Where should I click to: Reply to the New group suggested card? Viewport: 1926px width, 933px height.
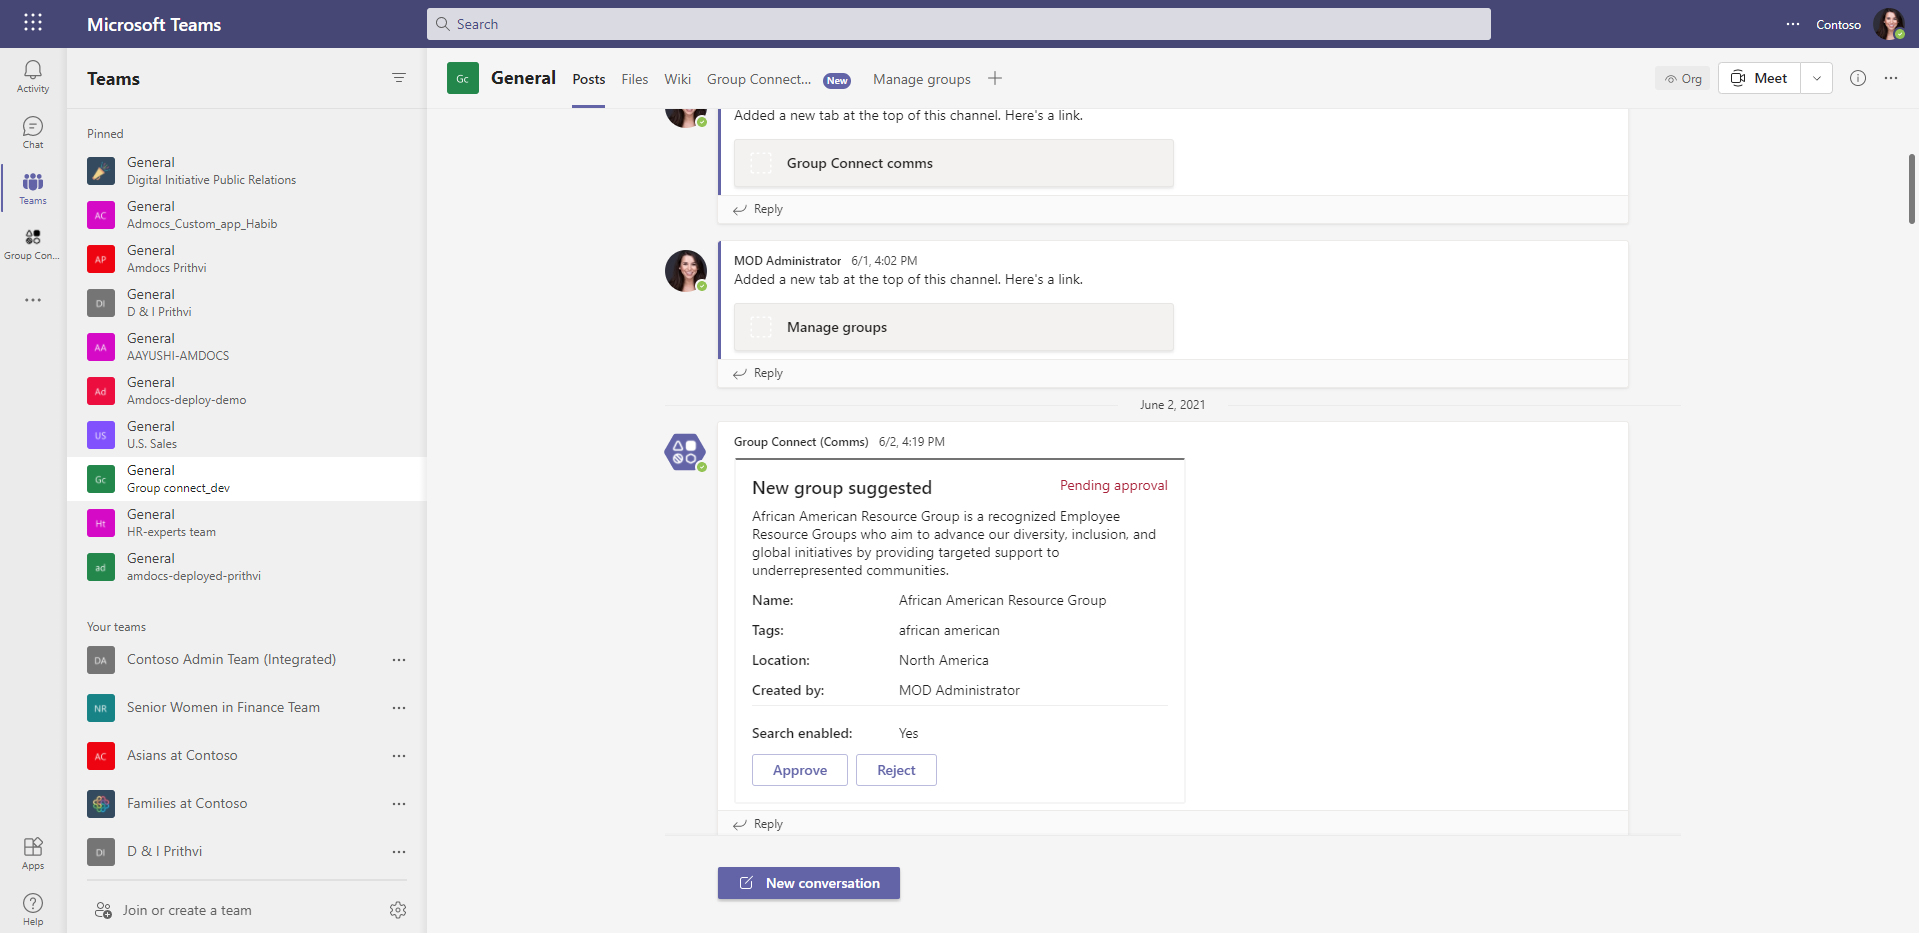point(758,824)
